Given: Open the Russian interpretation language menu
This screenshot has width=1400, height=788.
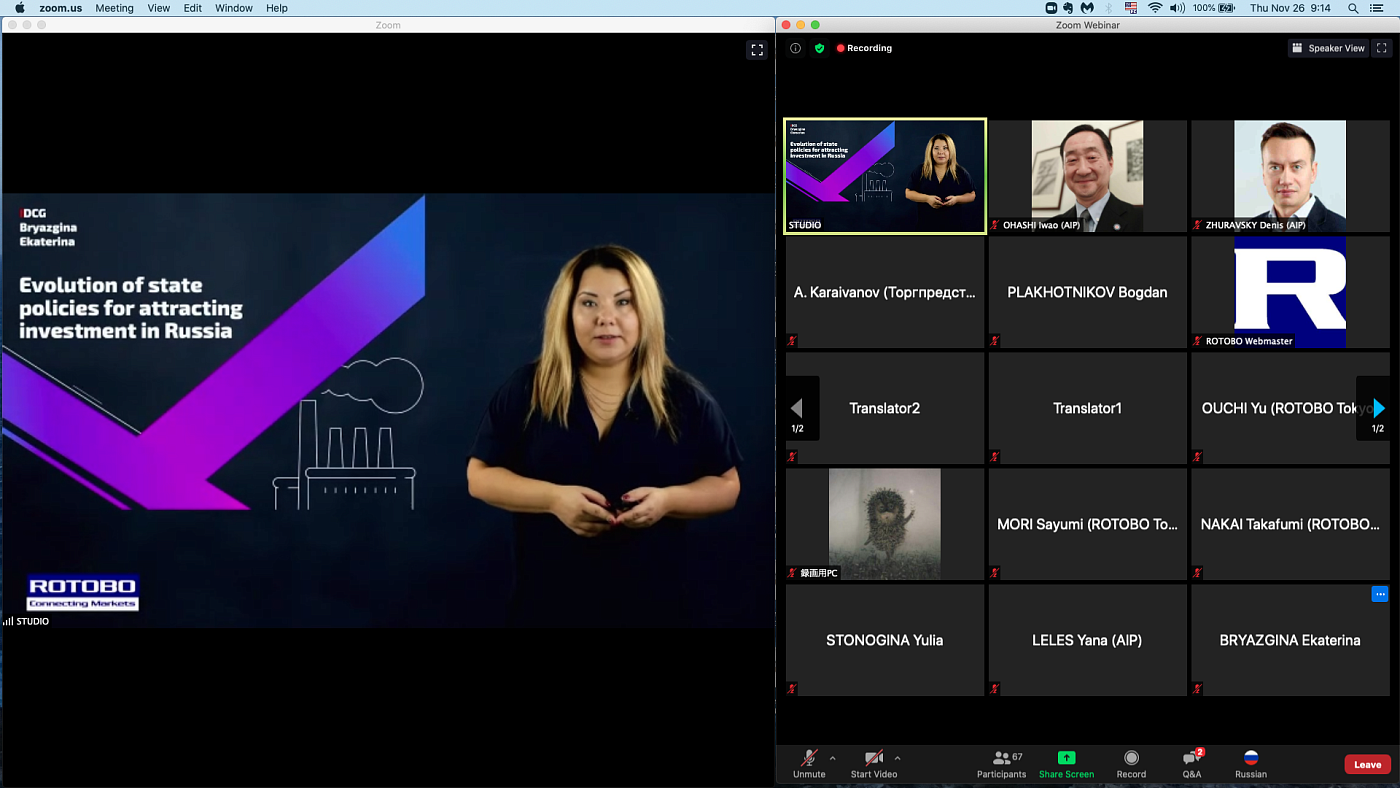Looking at the screenshot, I should tap(1250, 765).
